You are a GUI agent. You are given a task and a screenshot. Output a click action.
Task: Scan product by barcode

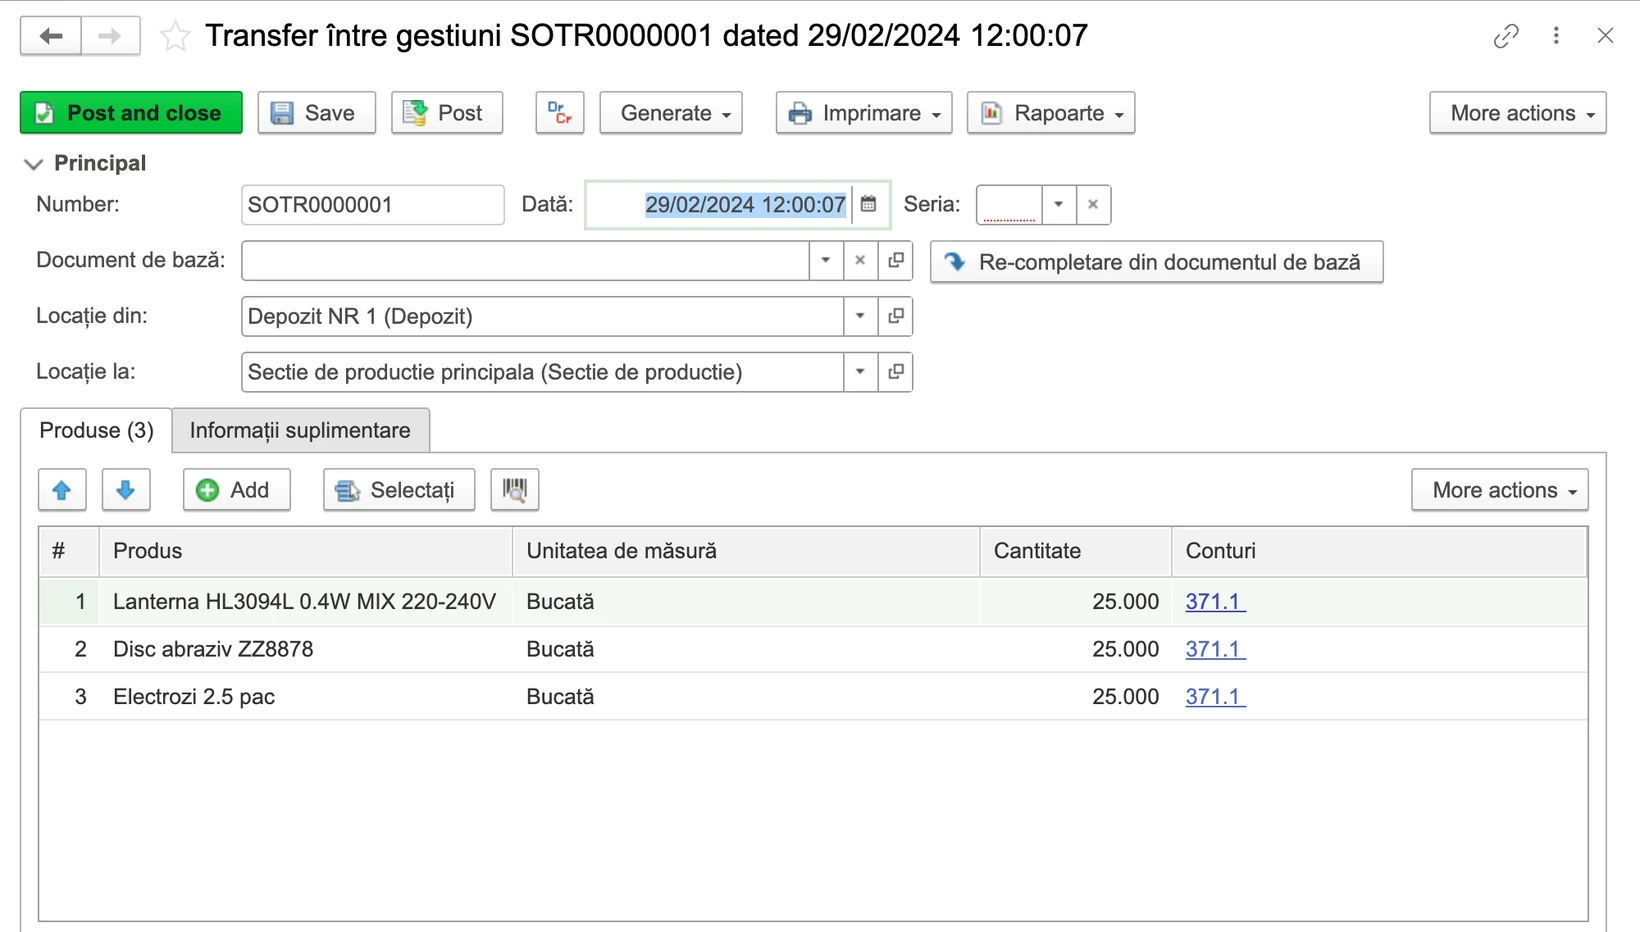(x=515, y=490)
